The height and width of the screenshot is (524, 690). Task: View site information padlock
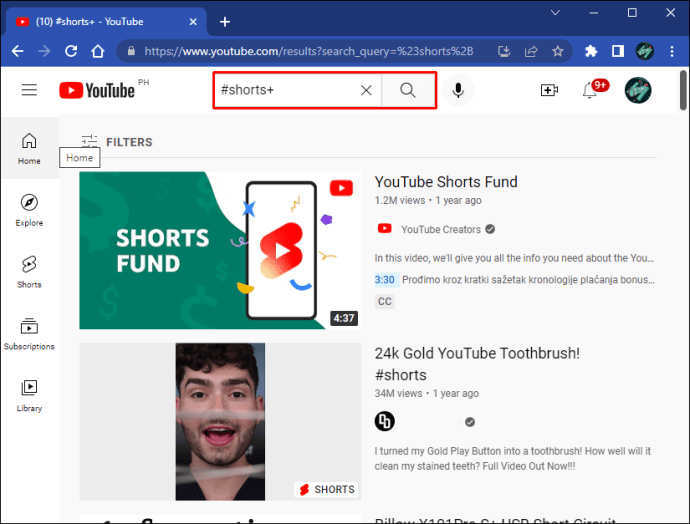pyautogui.click(x=131, y=51)
